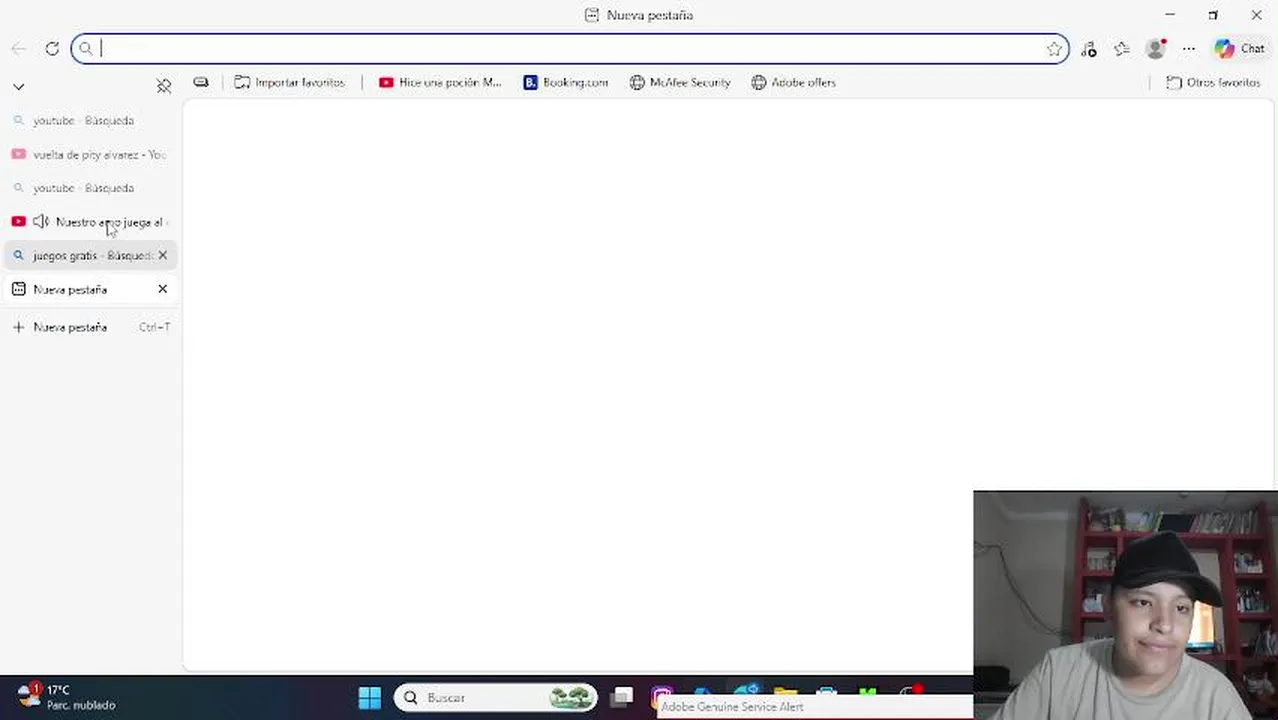
Task: Open the Copilot Chat button
Action: [1240, 48]
